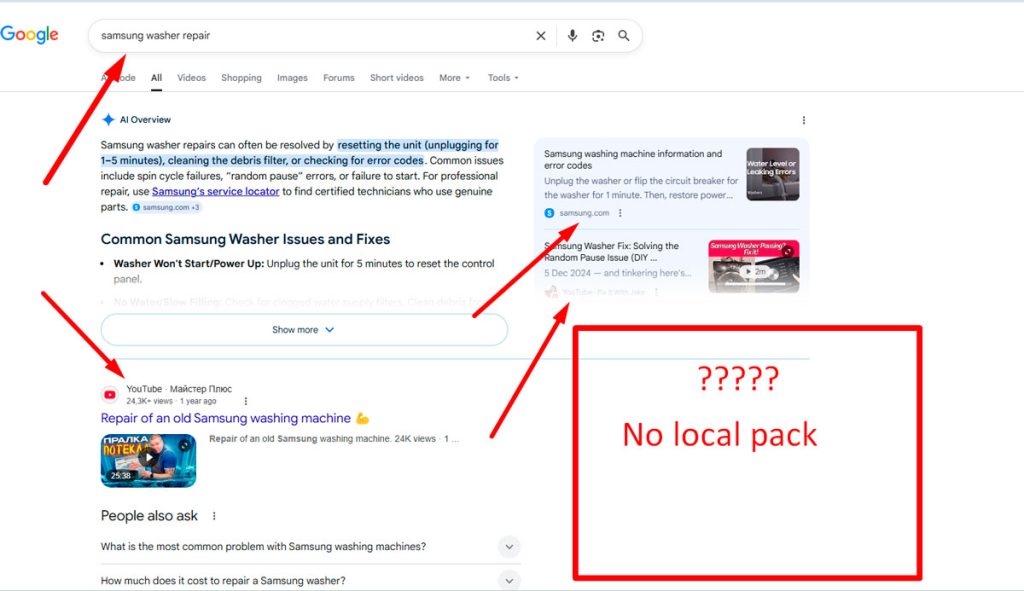Click the magnifying glass search icon
Screen dimensions: 1024x591
point(624,36)
